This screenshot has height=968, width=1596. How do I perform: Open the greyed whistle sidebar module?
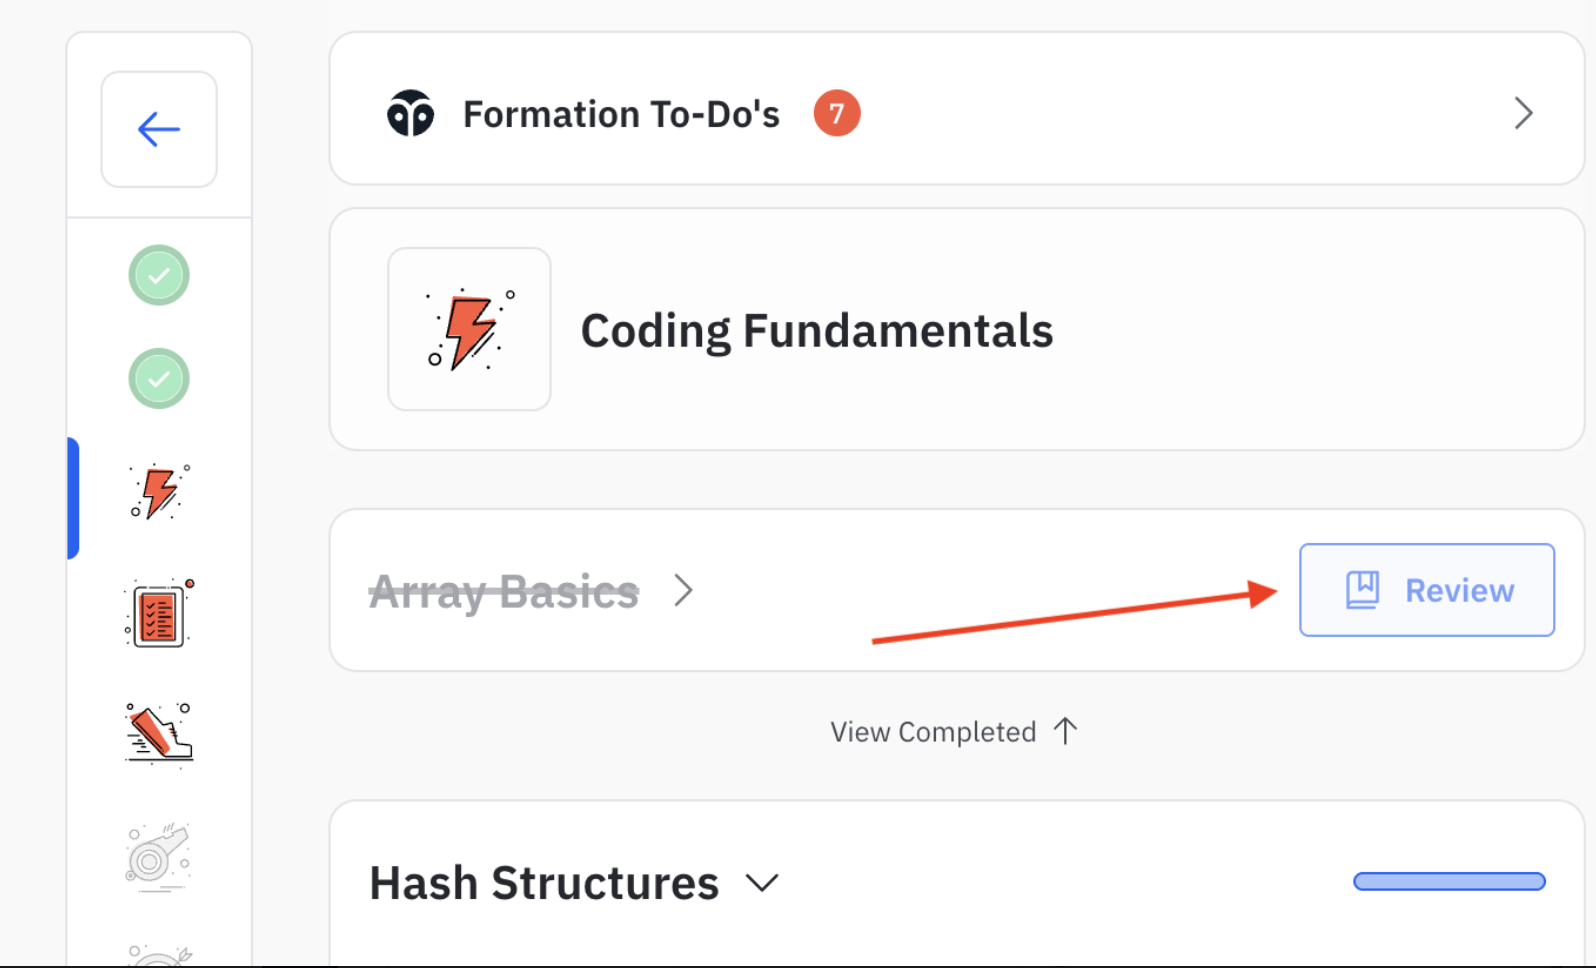[159, 857]
